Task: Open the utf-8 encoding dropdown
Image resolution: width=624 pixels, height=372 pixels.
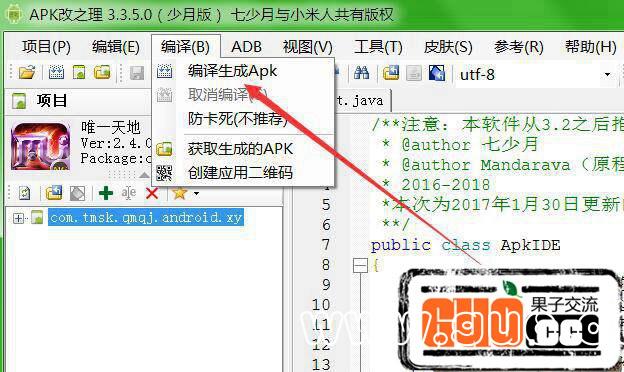Action: [x=607, y=74]
